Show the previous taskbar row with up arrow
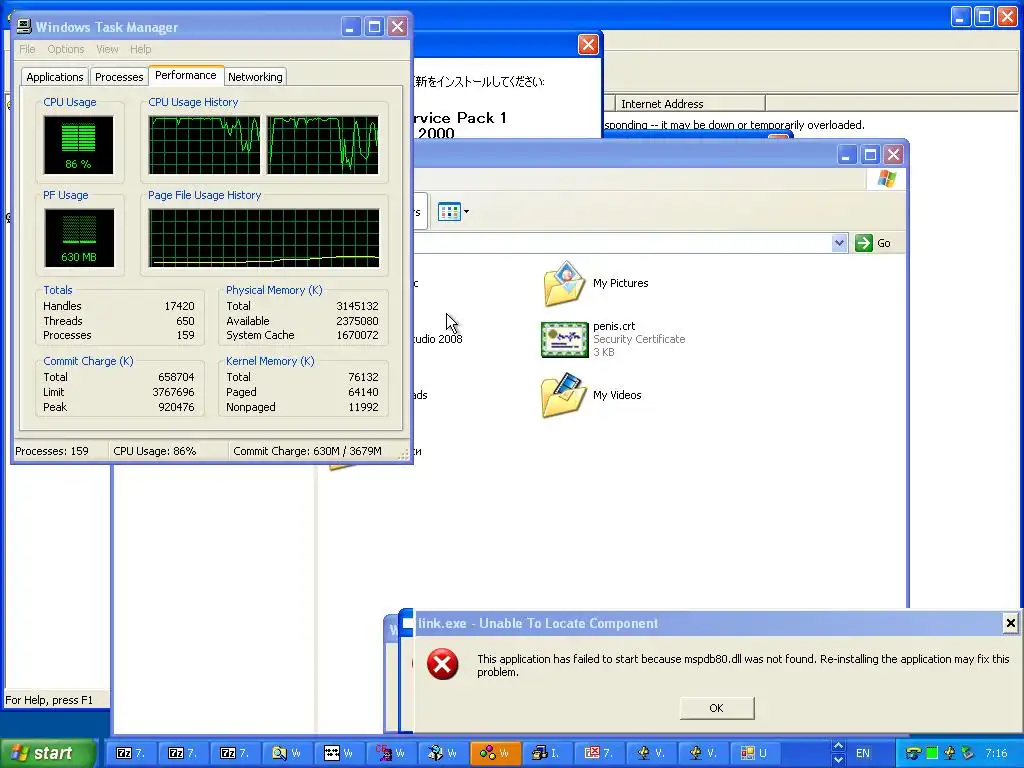The image size is (1024, 768). click(839, 746)
